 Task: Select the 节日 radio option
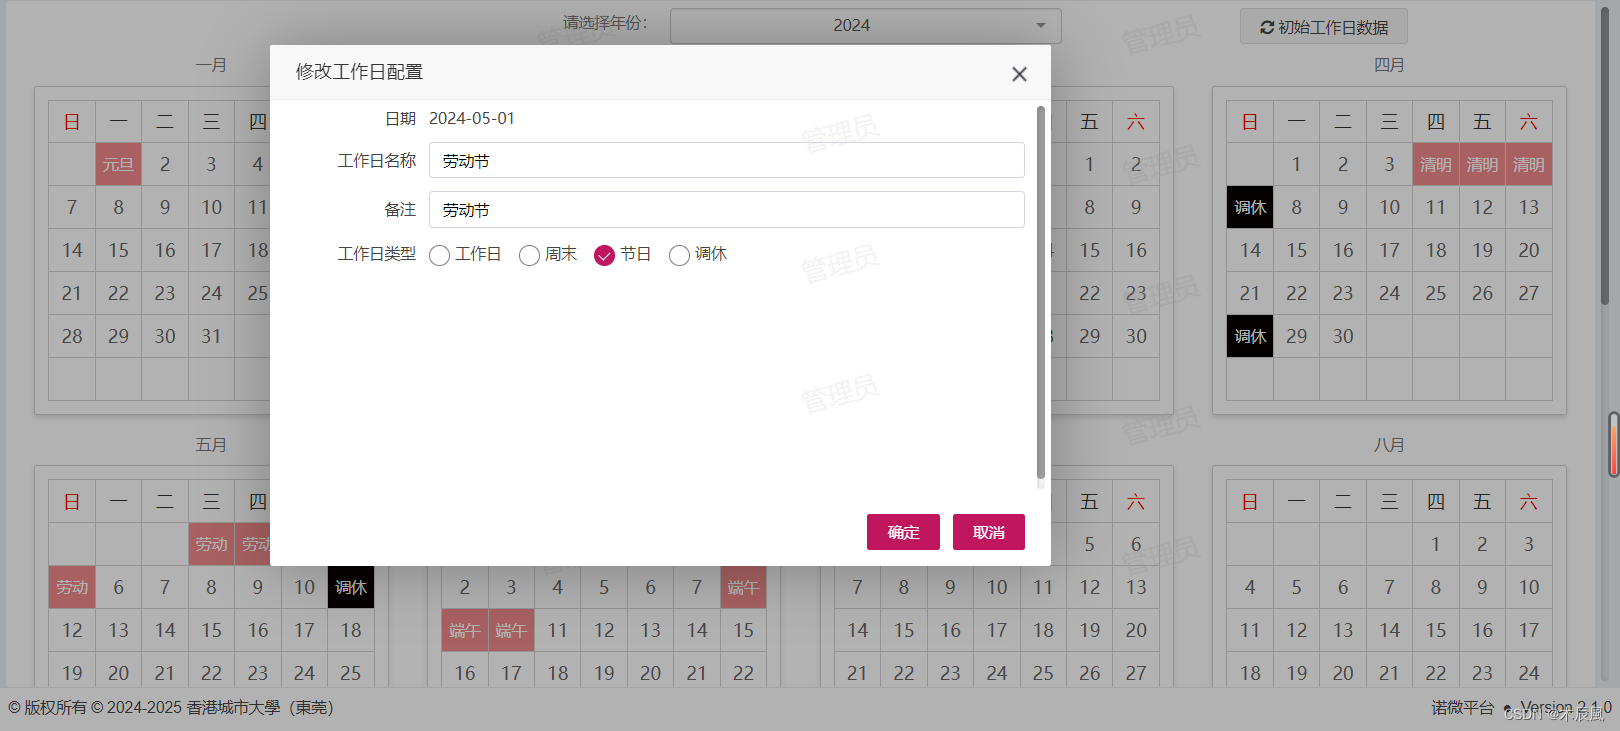click(x=604, y=255)
